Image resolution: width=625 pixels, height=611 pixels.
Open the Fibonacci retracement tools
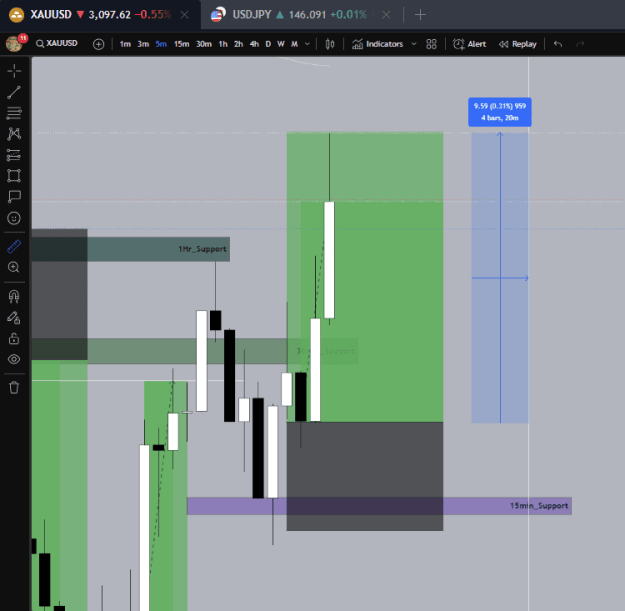click(14, 113)
